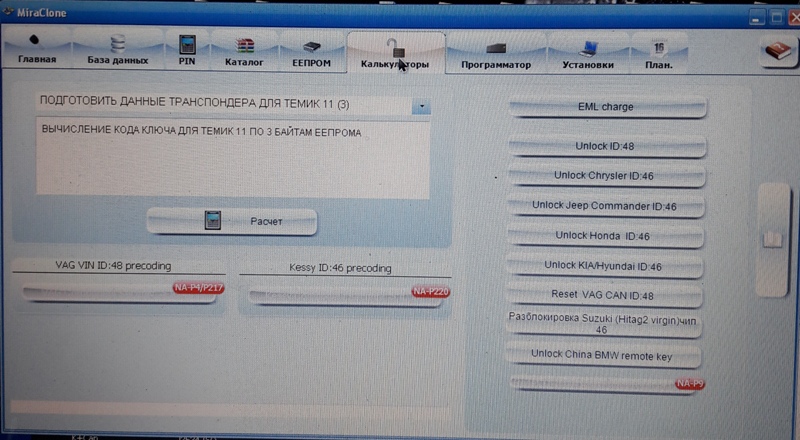
Task: Select the Калькуляторы tab
Action: coord(395,54)
